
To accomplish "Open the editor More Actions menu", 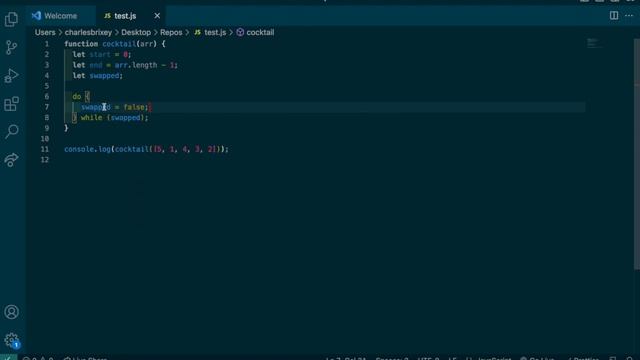I will coord(629,16).
